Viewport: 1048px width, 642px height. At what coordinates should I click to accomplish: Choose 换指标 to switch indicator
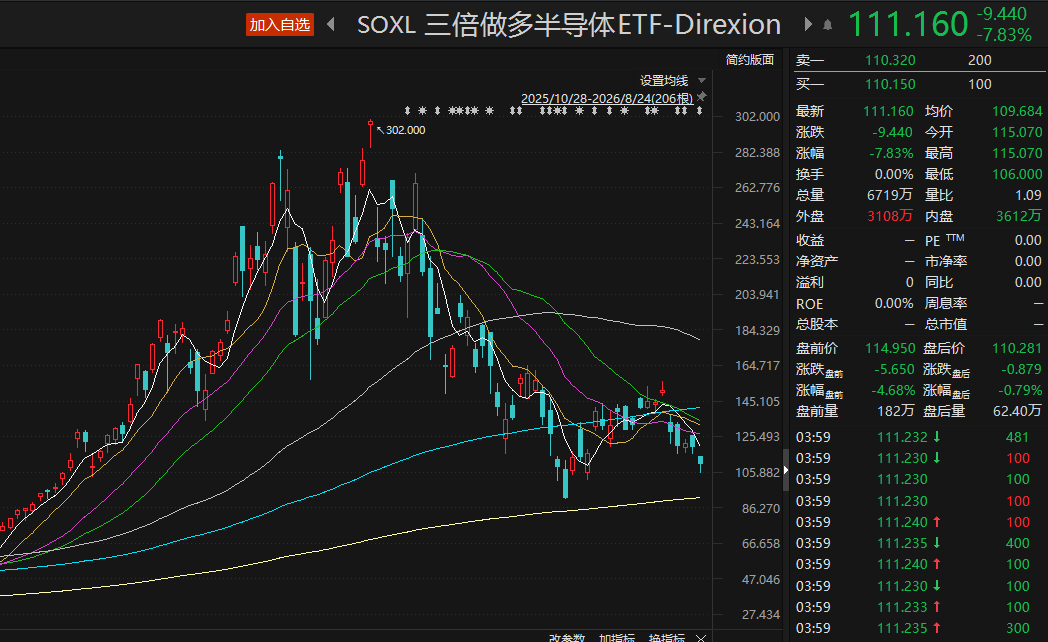coord(666,637)
